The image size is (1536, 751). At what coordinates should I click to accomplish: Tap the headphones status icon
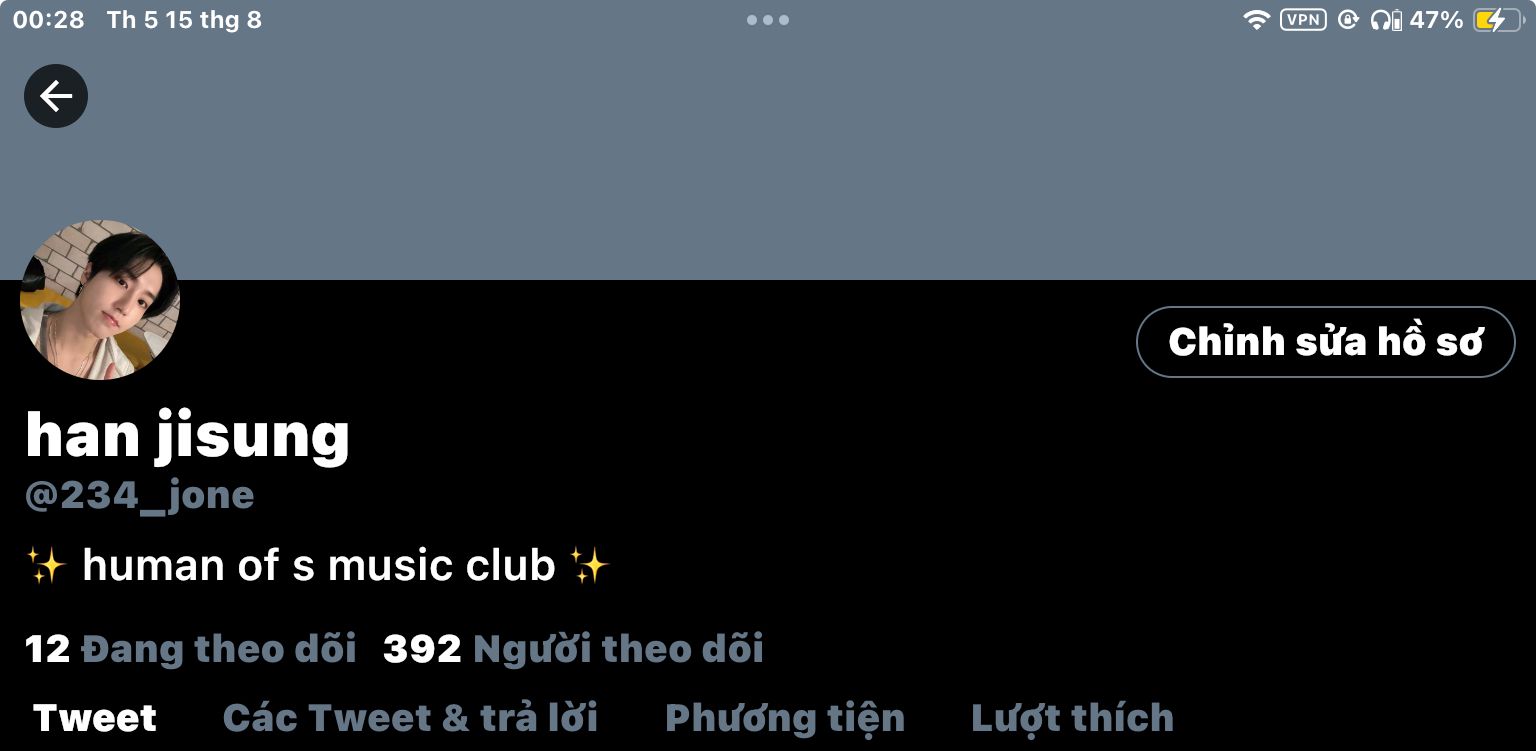coord(1386,20)
